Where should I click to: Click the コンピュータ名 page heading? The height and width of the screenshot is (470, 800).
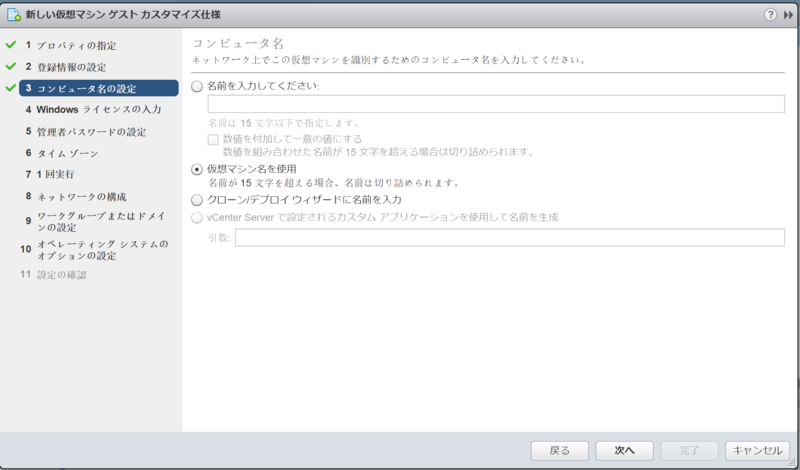pos(238,43)
